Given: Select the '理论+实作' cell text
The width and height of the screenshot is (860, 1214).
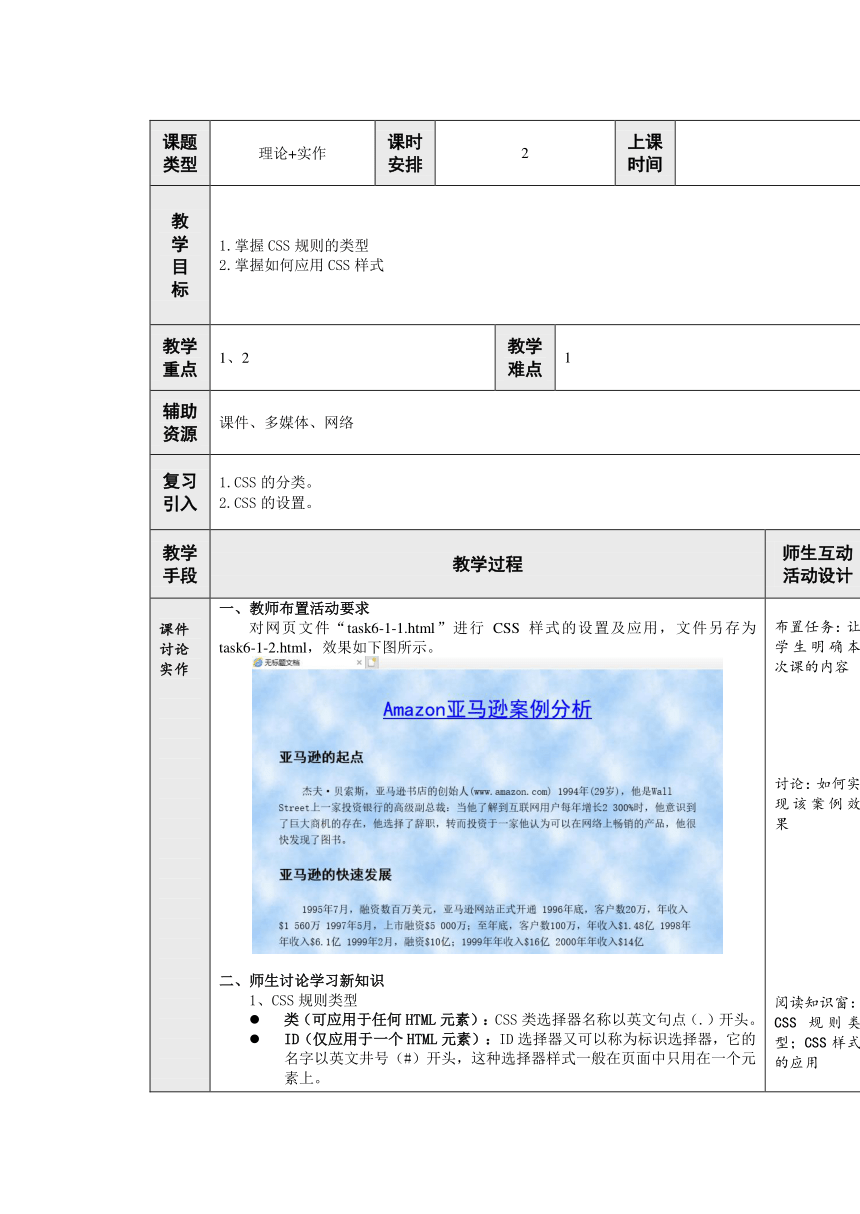Looking at the screenshot, I should 292,153.
